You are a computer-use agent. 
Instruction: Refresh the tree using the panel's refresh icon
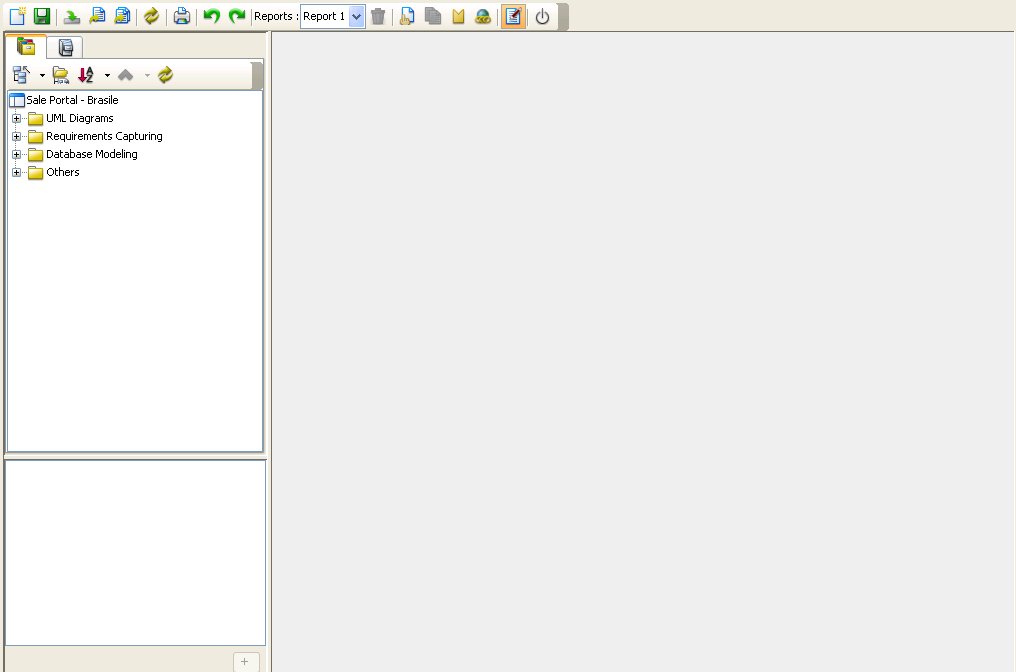click(x=165, y=75)
